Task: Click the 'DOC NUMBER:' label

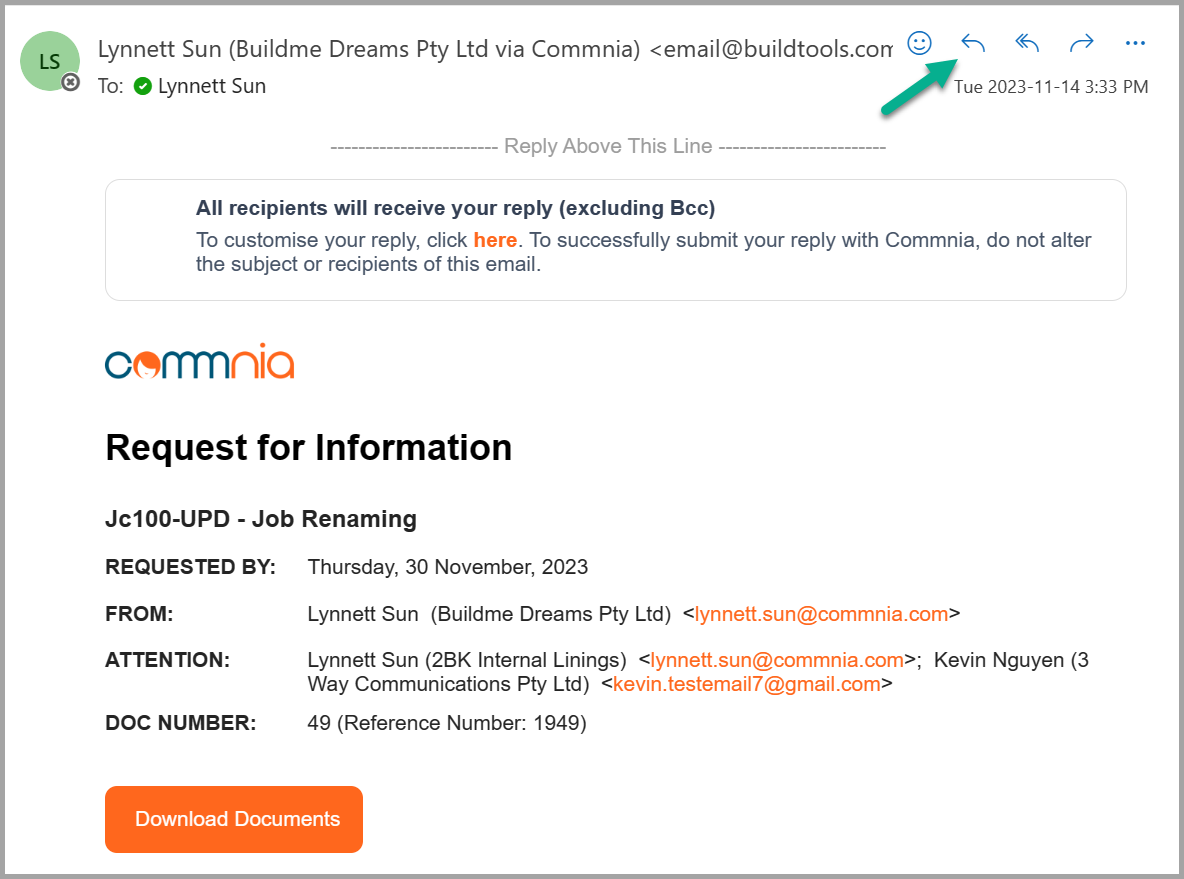Action: [180, 723]
